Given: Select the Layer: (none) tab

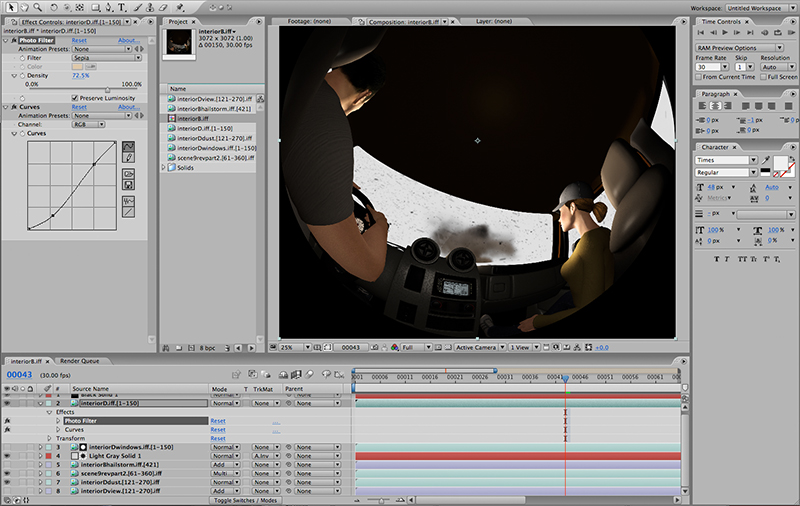Looking at the screenshot, I should (x=494, y=21).
